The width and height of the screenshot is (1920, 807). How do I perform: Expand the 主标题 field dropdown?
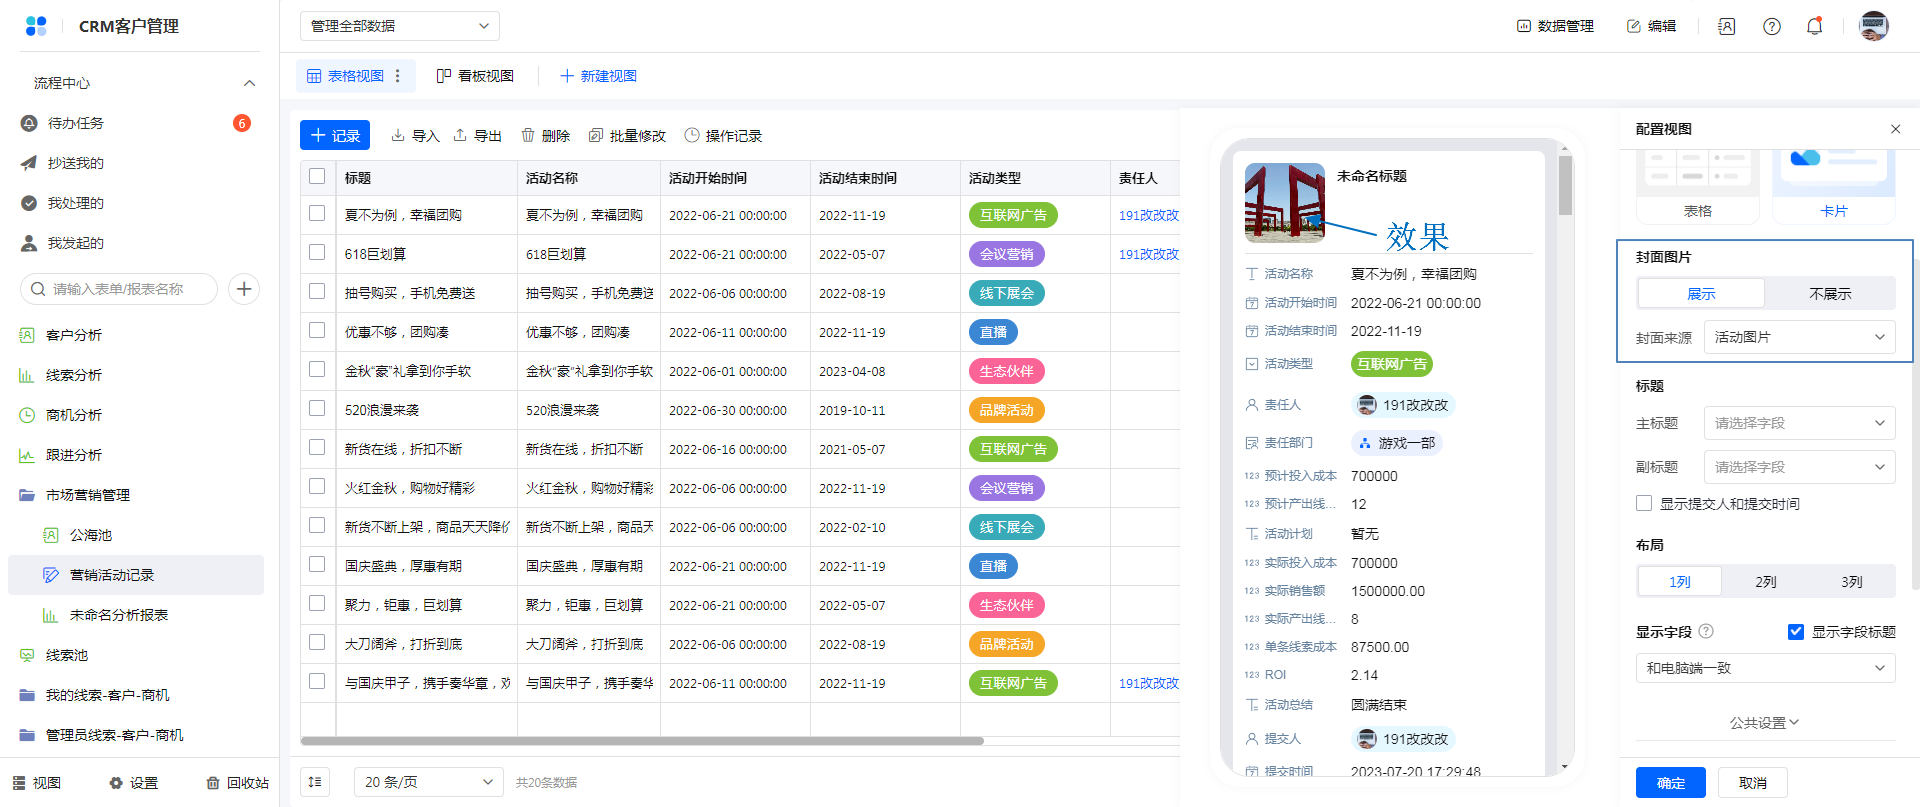click(1799, 423)
